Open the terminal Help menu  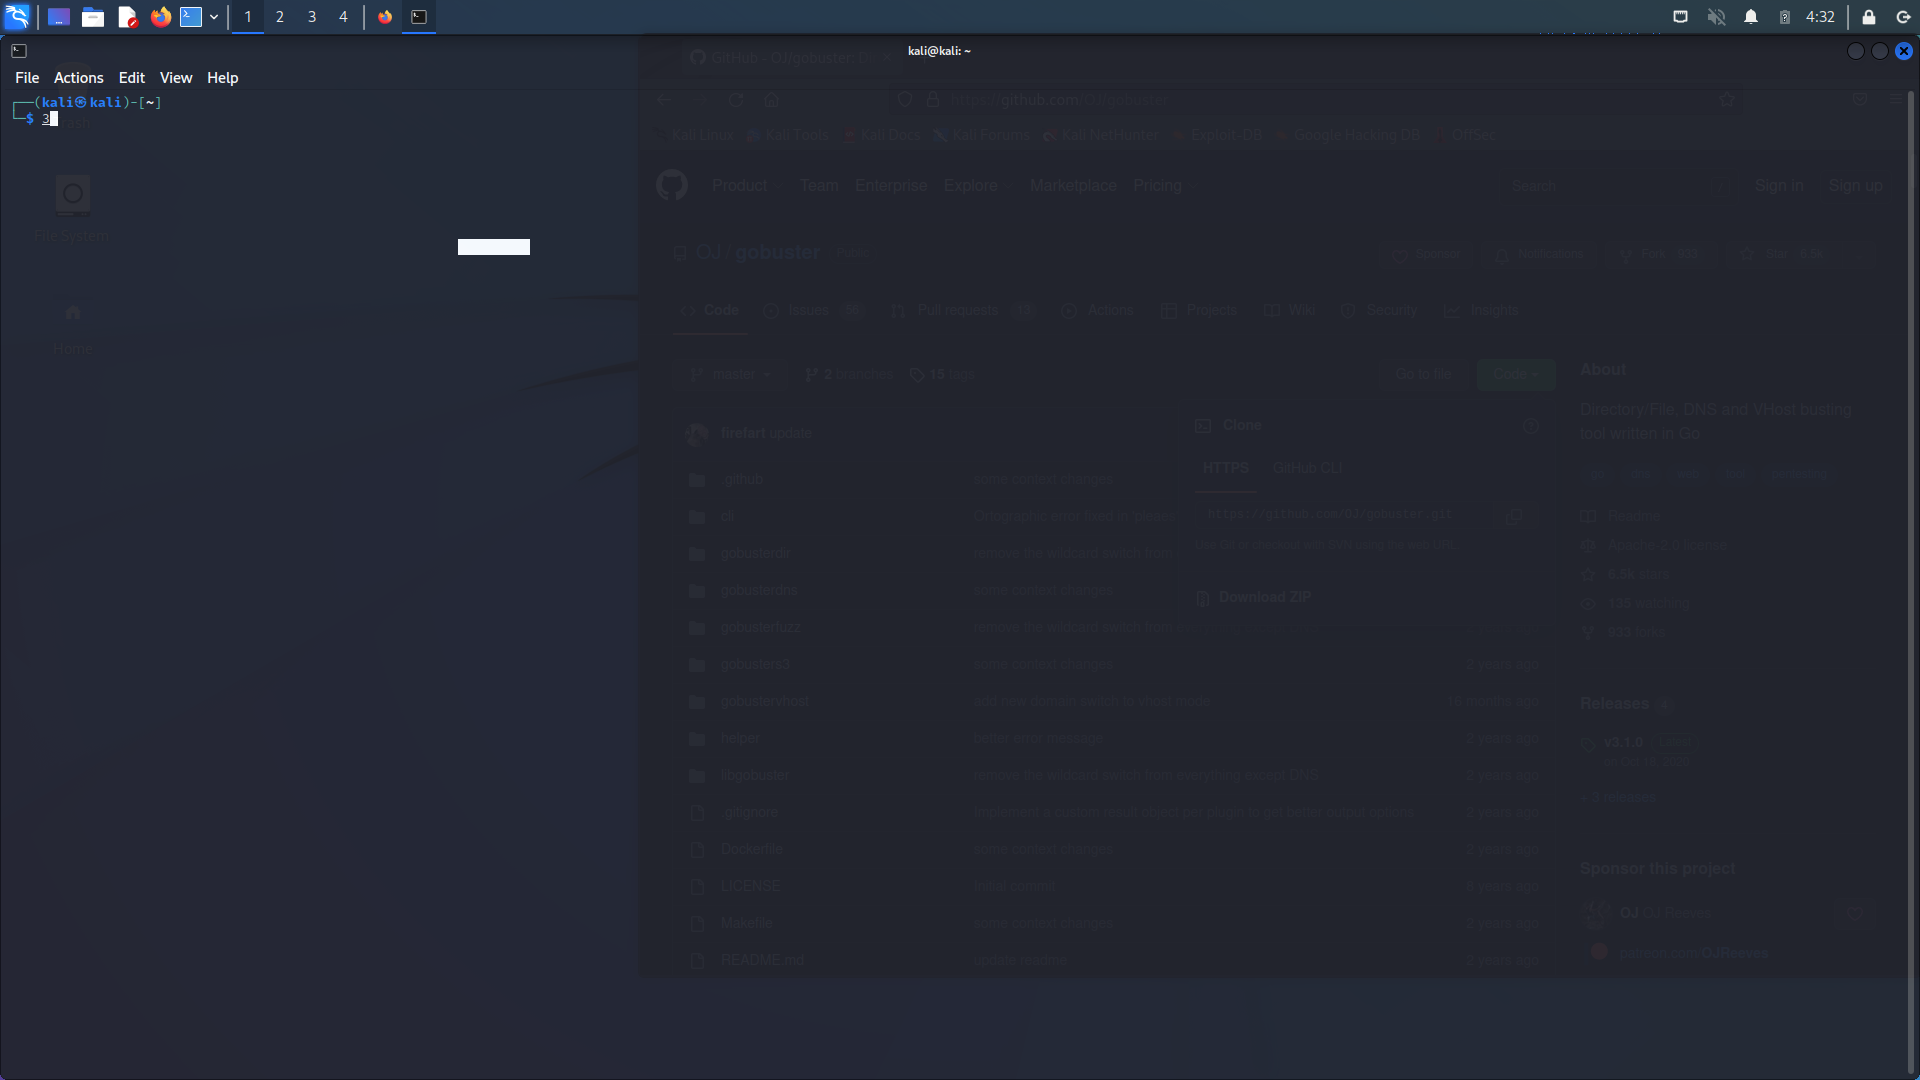(222, 78)
